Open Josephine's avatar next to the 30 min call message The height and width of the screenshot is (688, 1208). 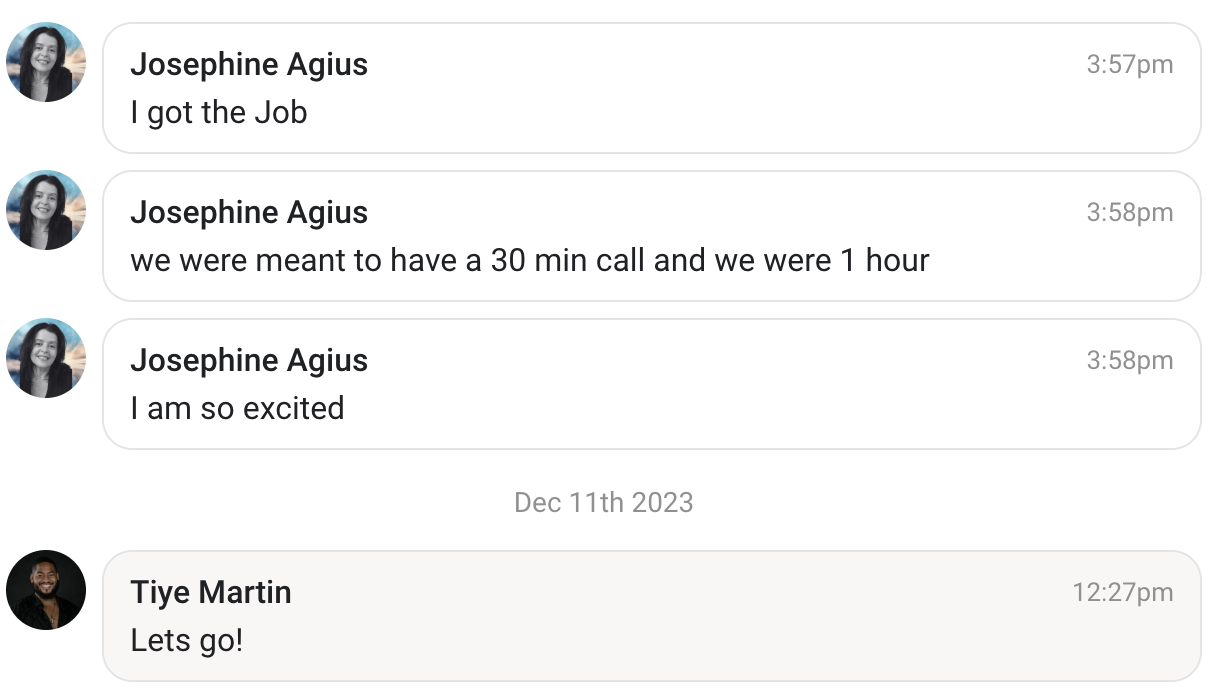46,210
